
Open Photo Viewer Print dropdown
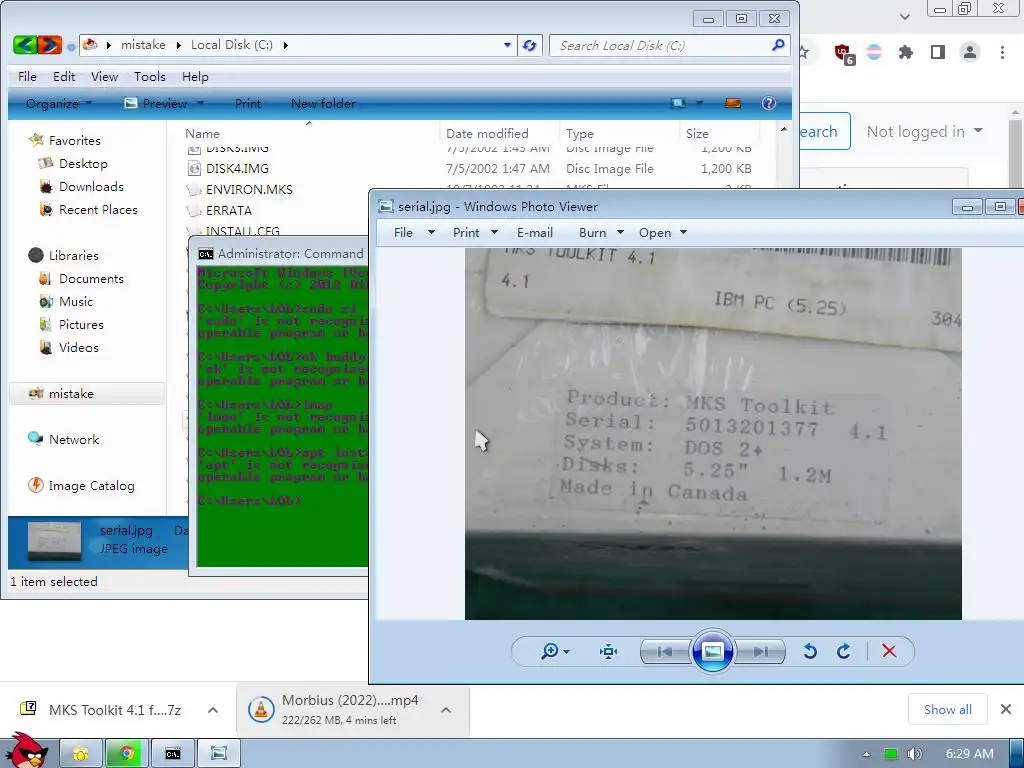(x=475, y=232)
